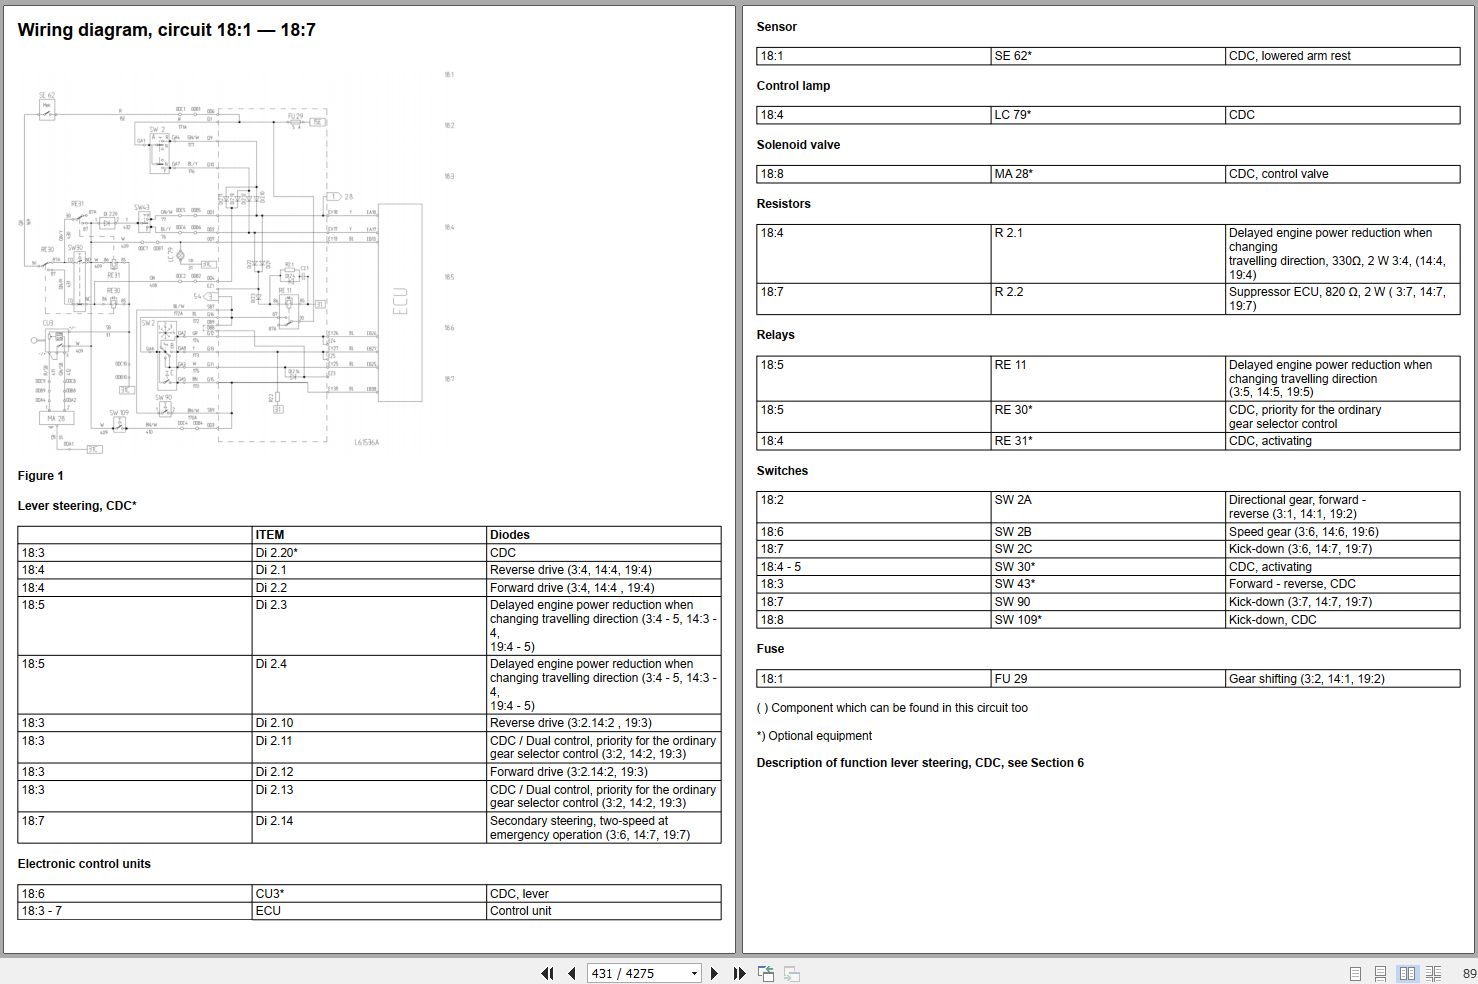Click the "SE 62*" table cell
The height and width of the screenshot is (984, 1478).
tap(1108, 56)
